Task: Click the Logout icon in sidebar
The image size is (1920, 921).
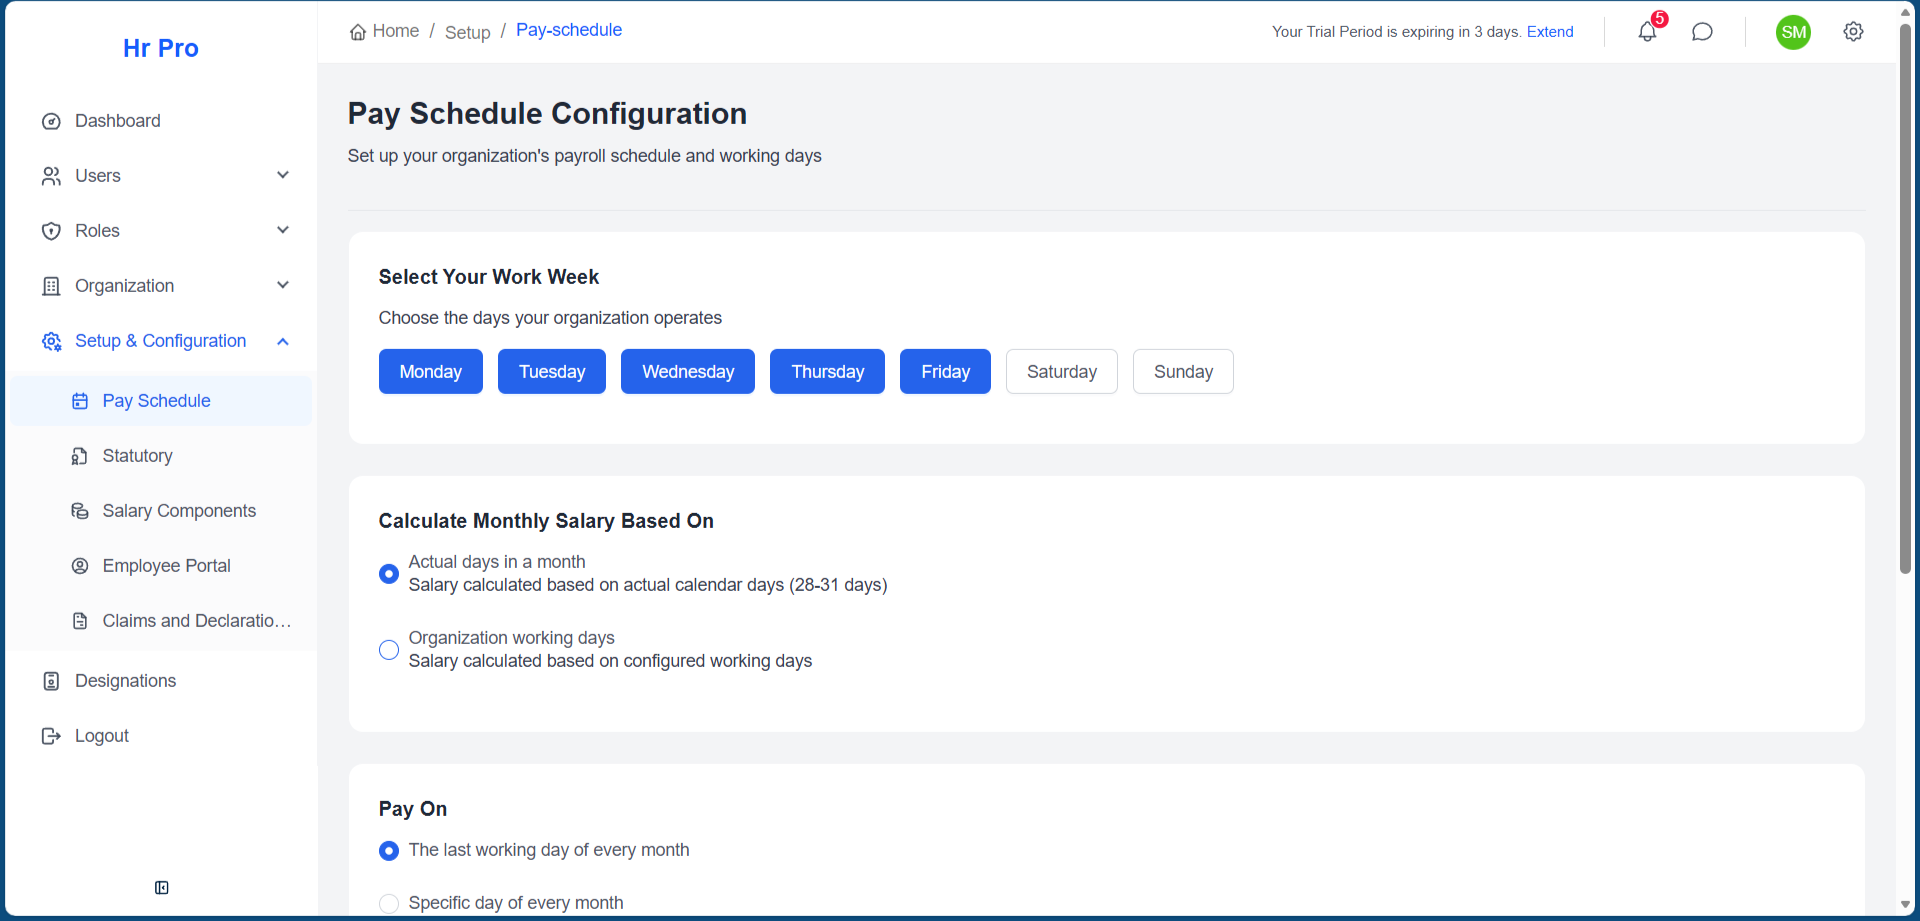Action: 51,737
